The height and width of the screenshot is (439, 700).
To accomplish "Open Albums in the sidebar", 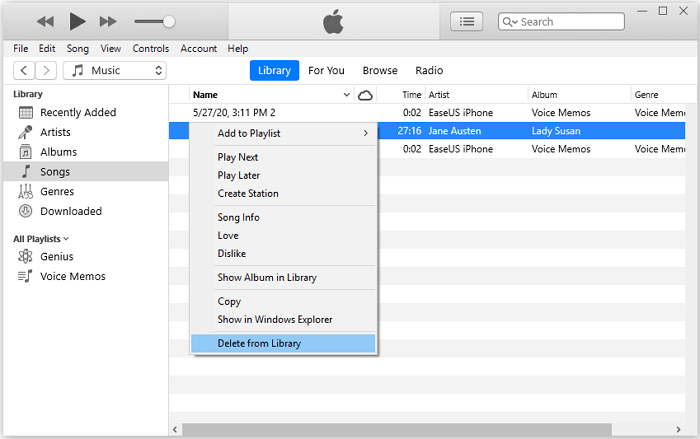I will click(x=58, y=152).
